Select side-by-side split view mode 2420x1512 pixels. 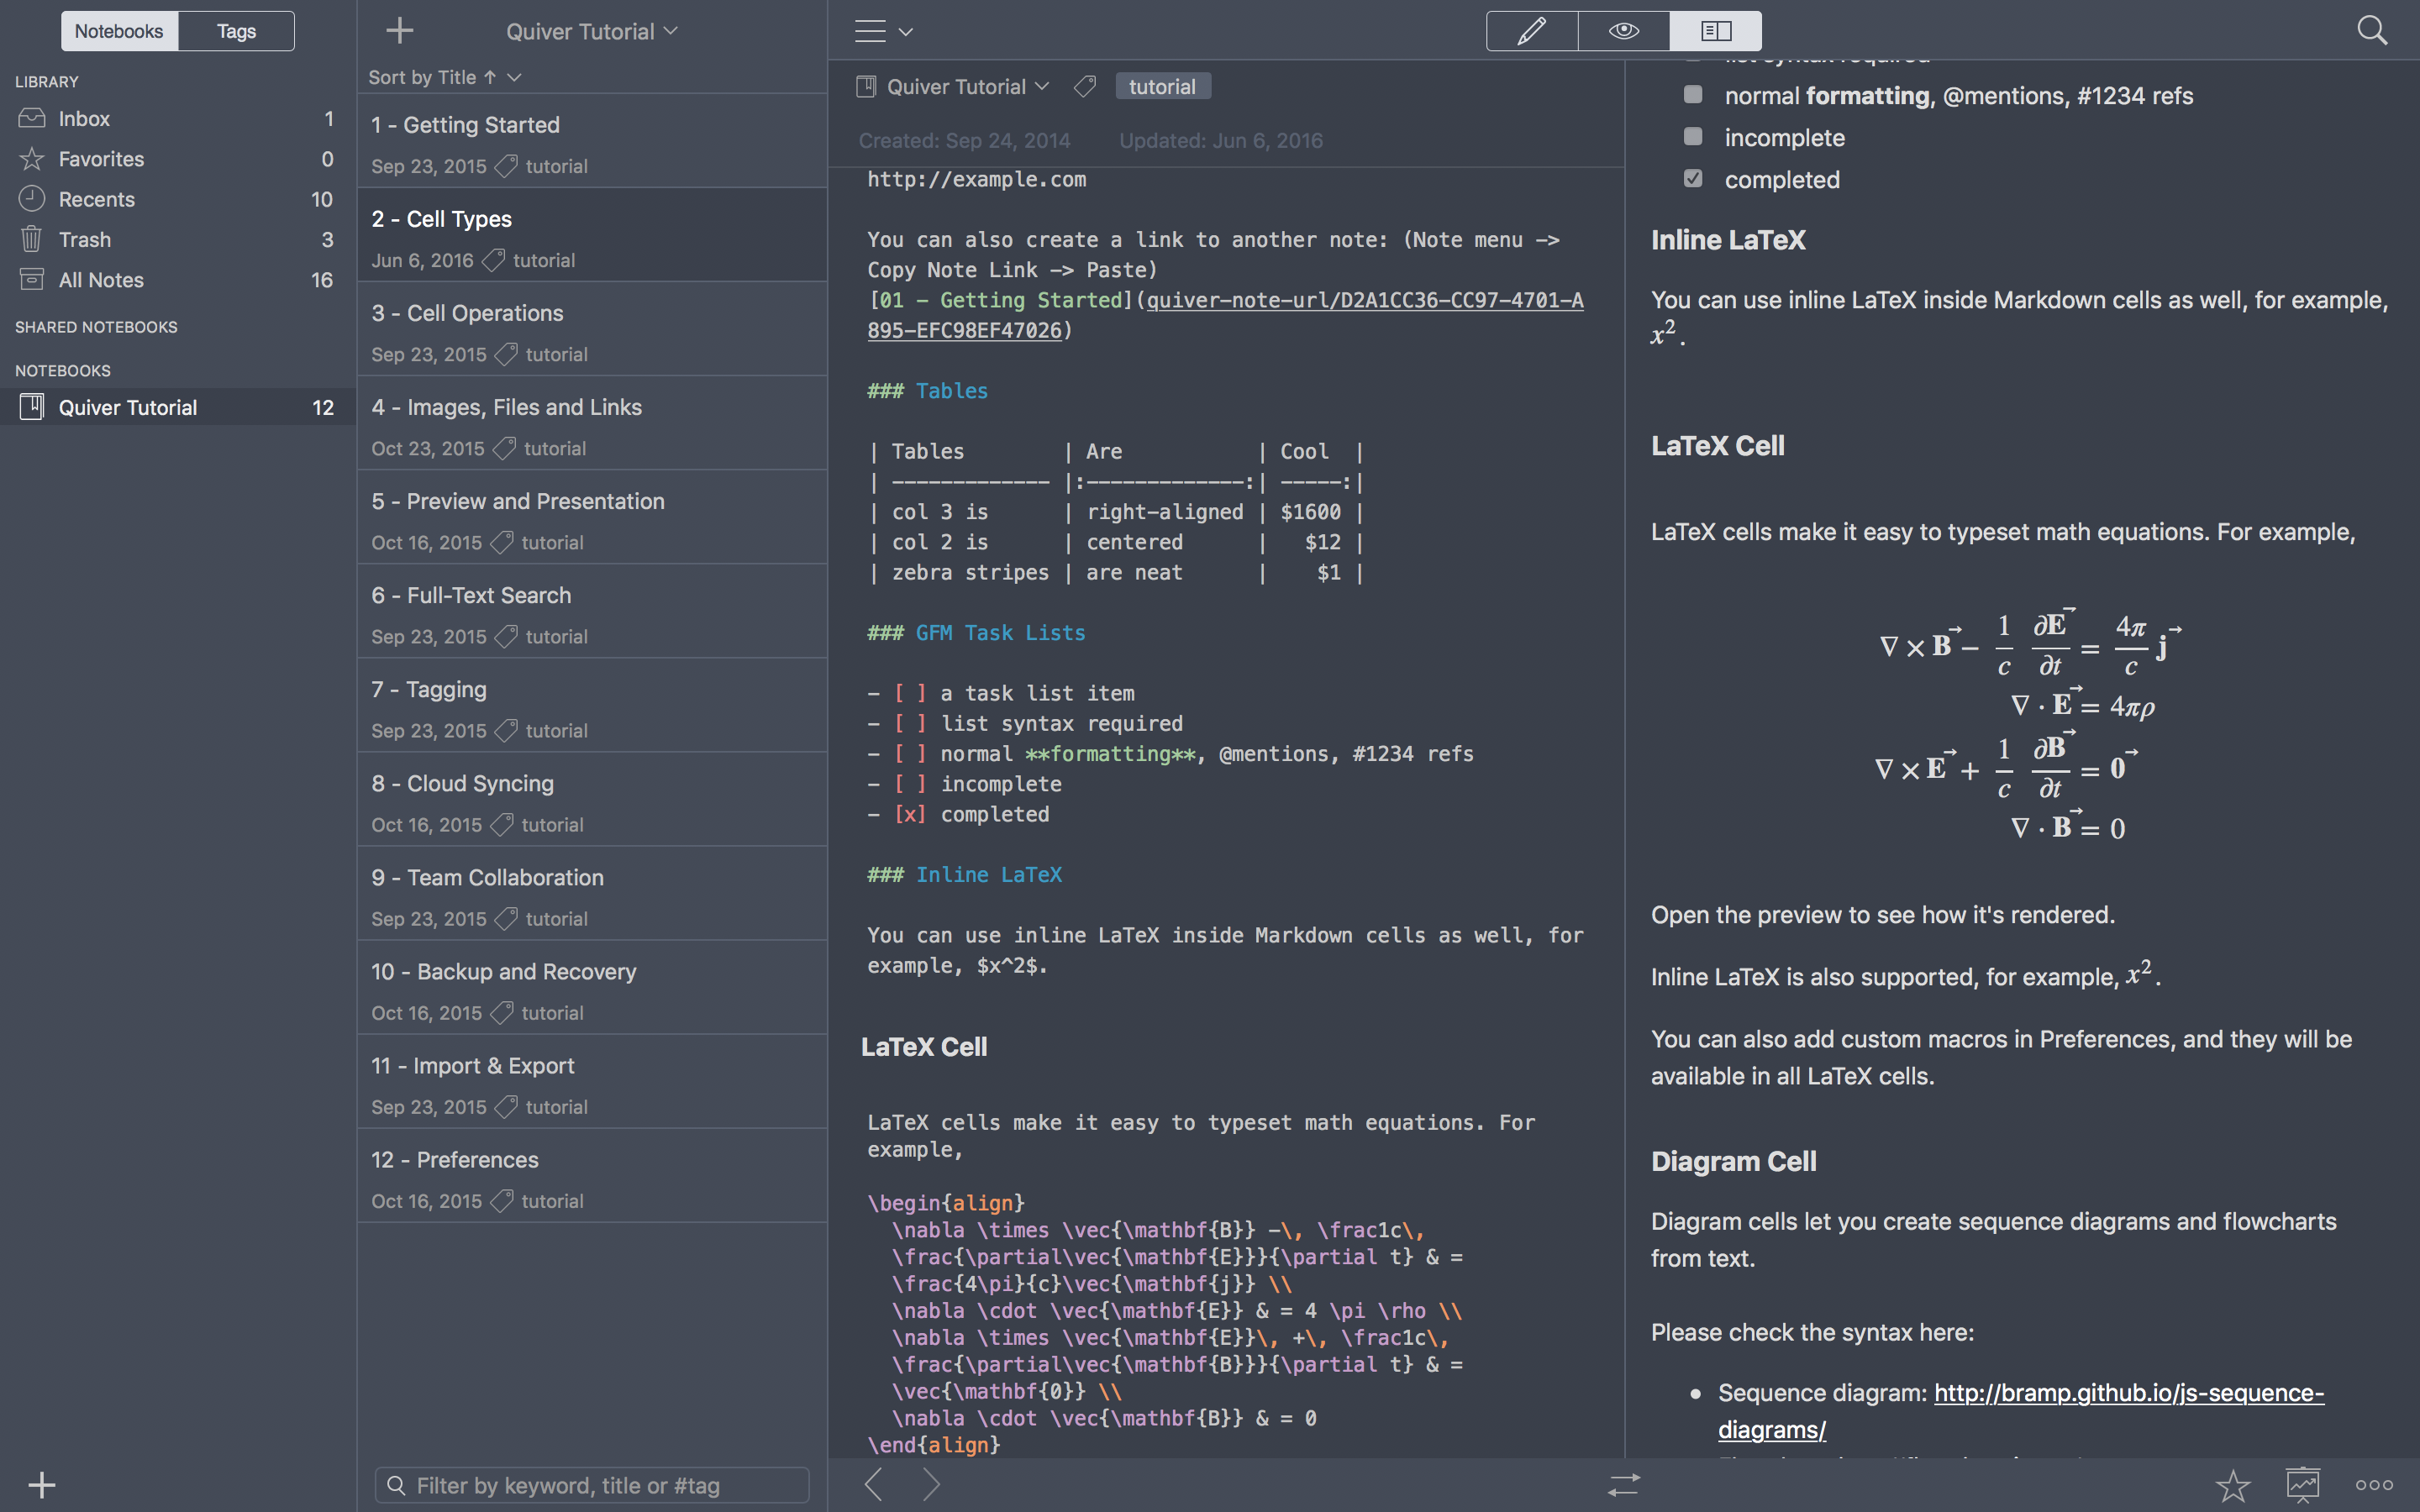click(x=1715, y=31)
